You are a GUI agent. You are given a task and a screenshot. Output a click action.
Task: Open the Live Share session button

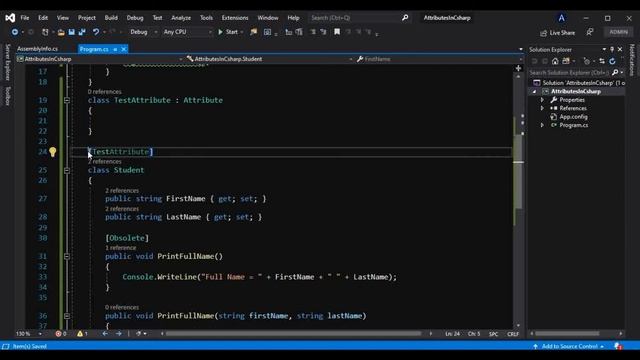557,33
